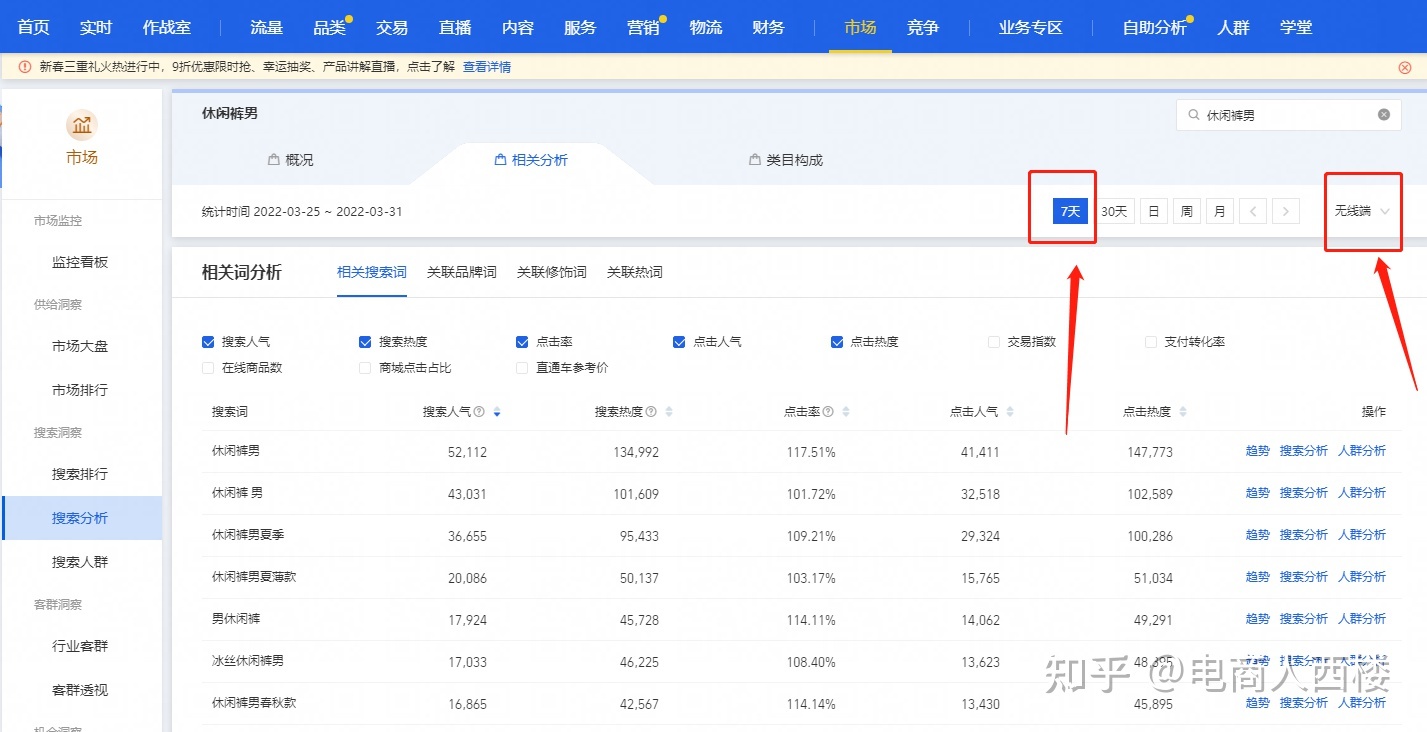Sort the table by 搜索热度
This screenshot has width=1427, height=732.
669,412
